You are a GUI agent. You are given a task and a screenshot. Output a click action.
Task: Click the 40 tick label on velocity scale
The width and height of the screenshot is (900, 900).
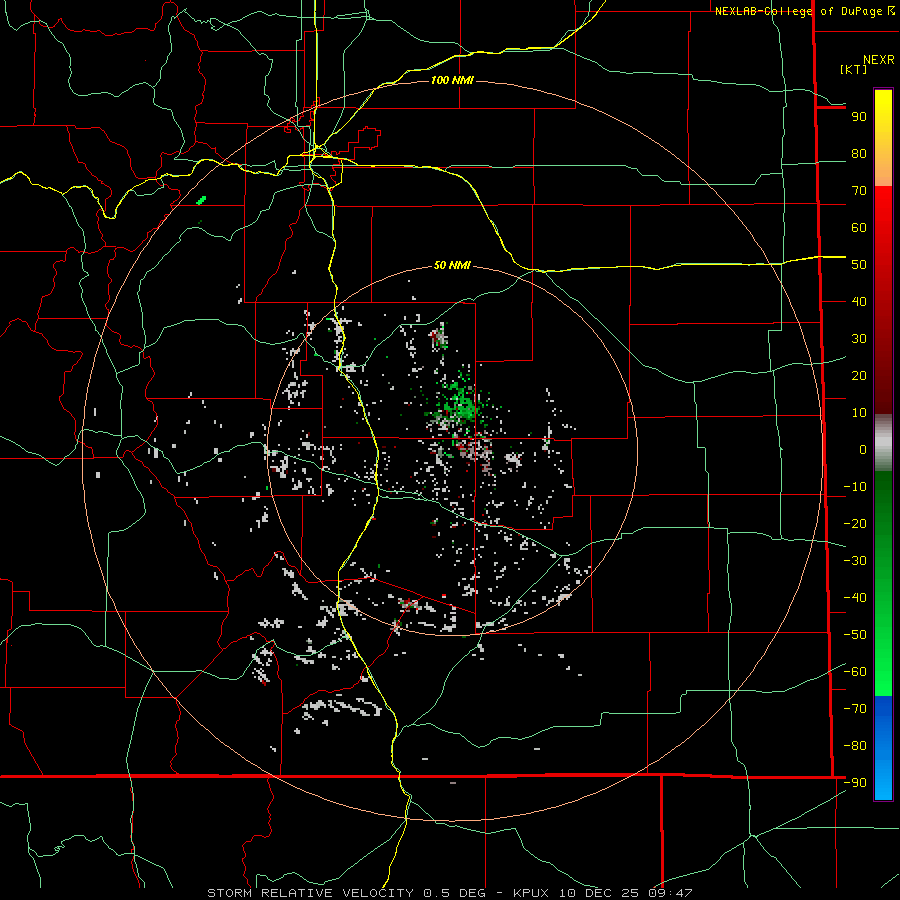pos(859,302)
